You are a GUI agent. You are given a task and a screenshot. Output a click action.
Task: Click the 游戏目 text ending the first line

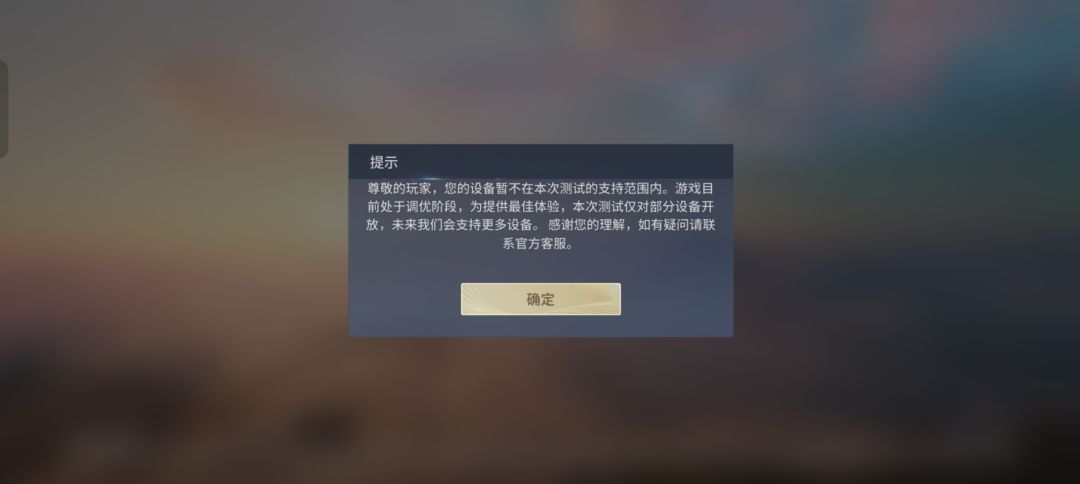694,189
